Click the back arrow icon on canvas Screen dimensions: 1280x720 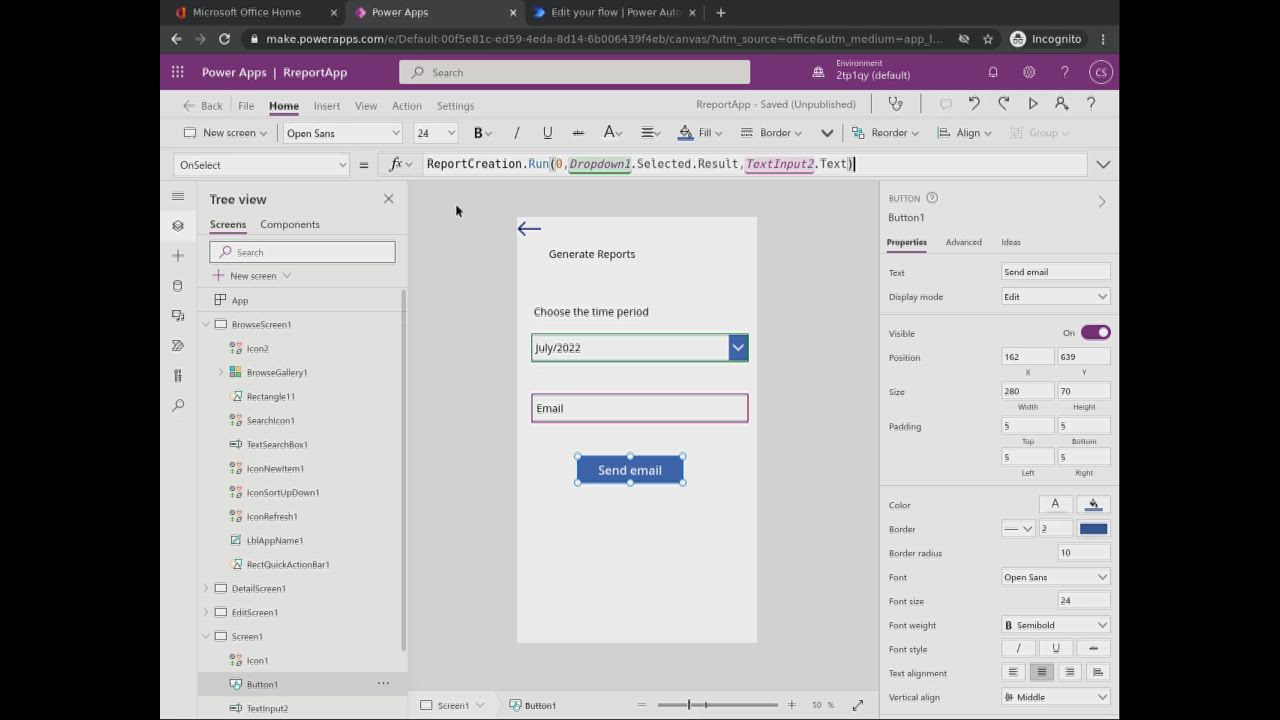(x=529, y=229)
